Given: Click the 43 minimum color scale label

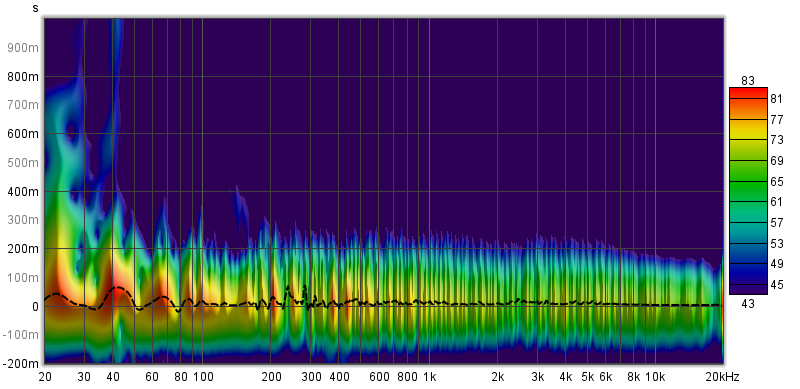Looking at the screenshot, I should (x=748, y=304).
